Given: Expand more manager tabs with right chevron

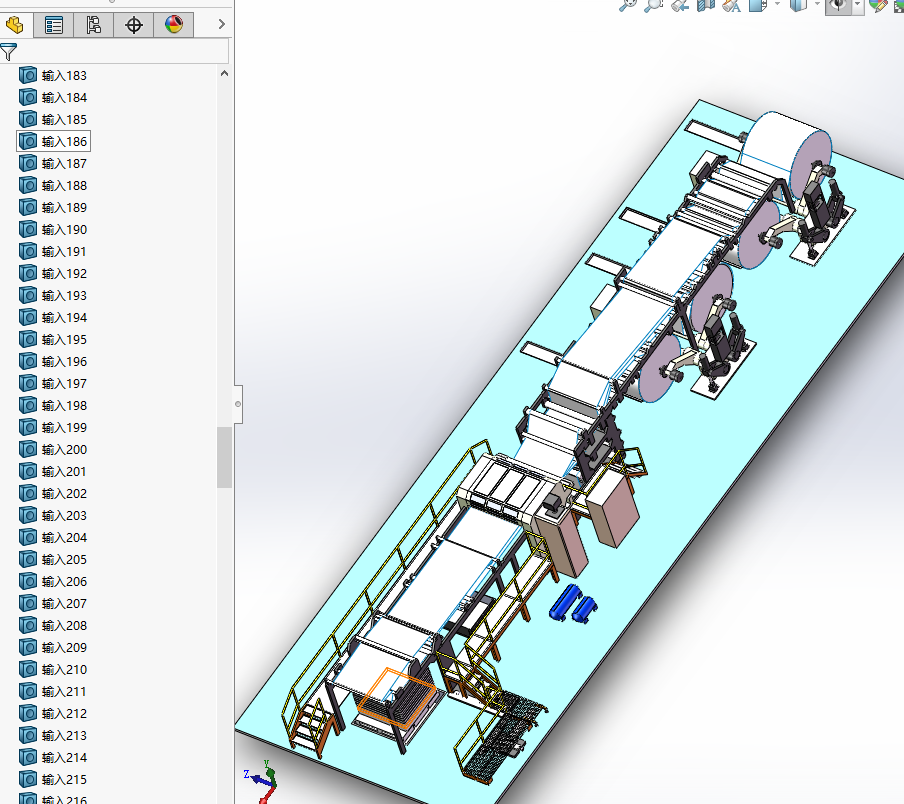Looking at the screenshot, I should point(222,25).
